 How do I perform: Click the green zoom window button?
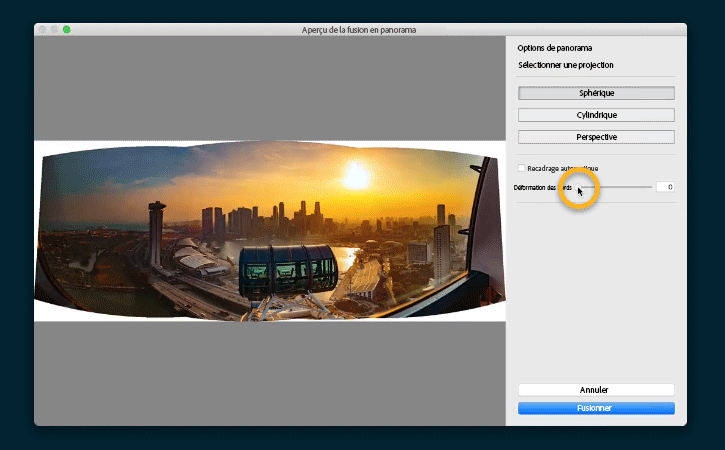67,30
